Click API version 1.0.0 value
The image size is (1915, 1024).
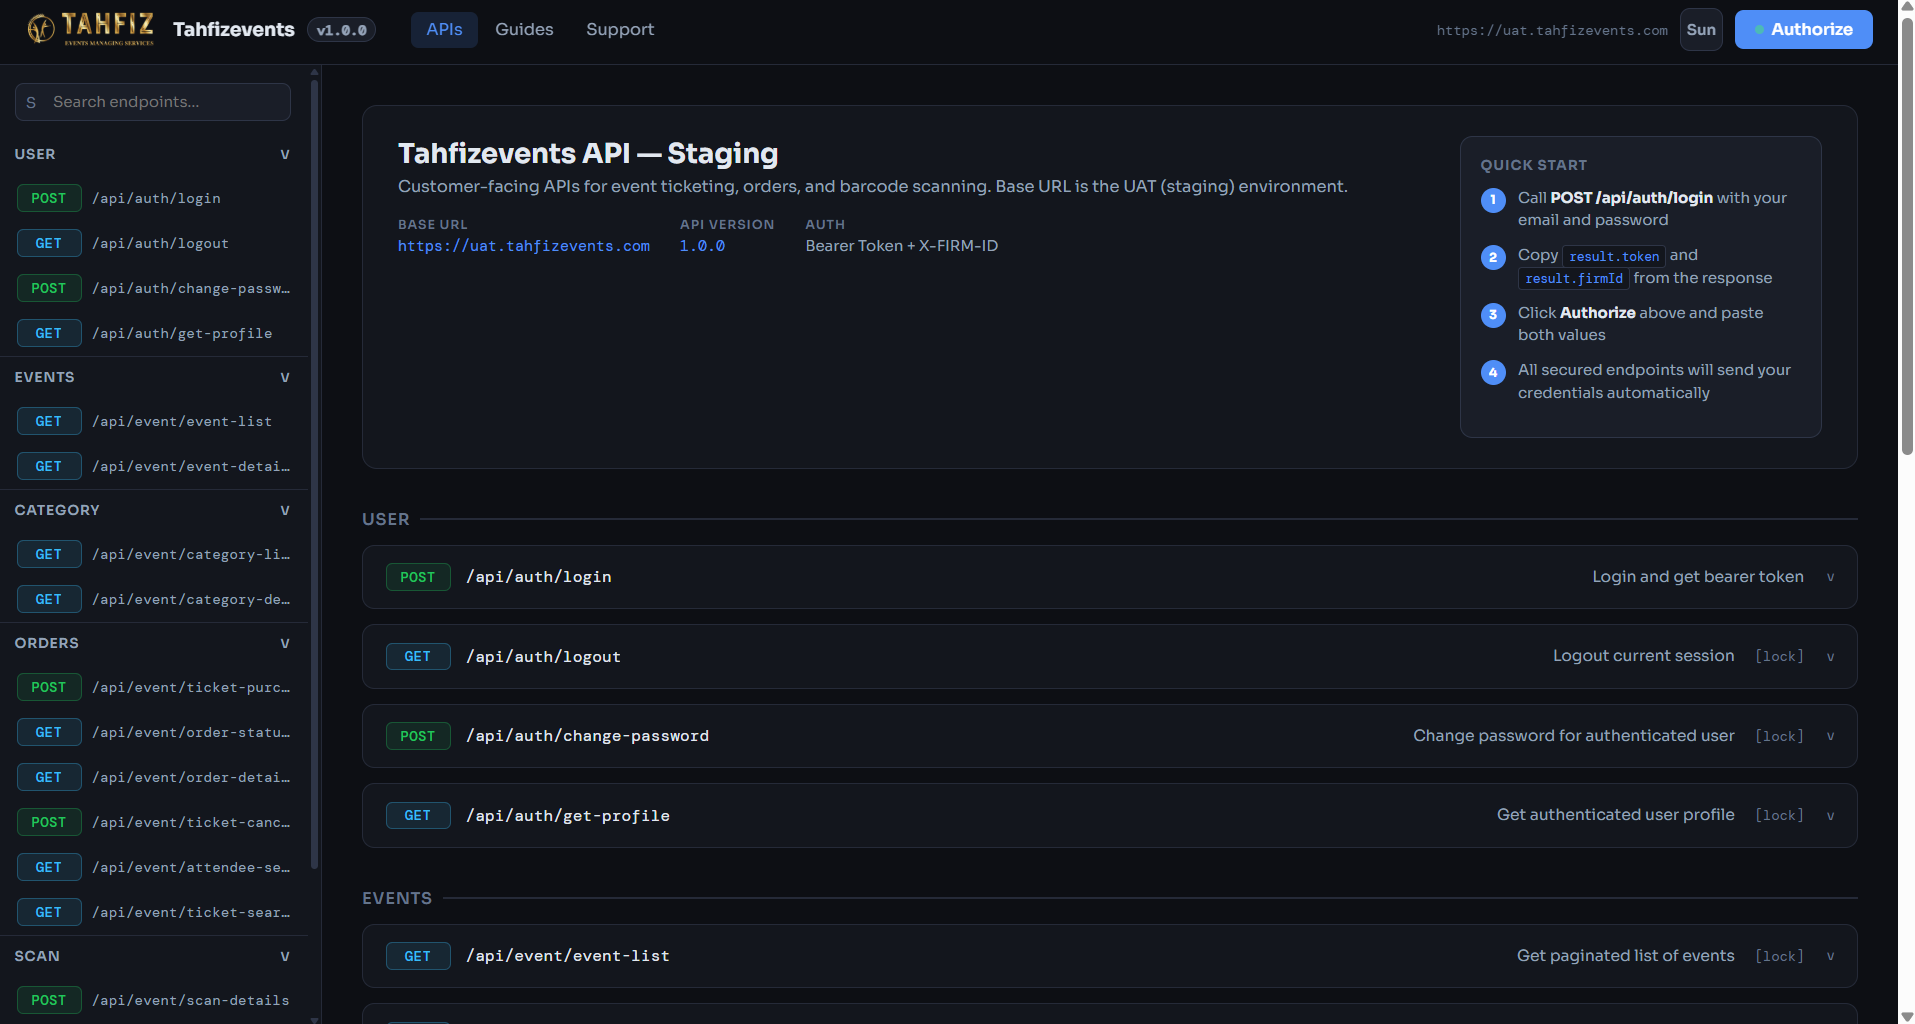pyautogui.click(x=702, y=246)
